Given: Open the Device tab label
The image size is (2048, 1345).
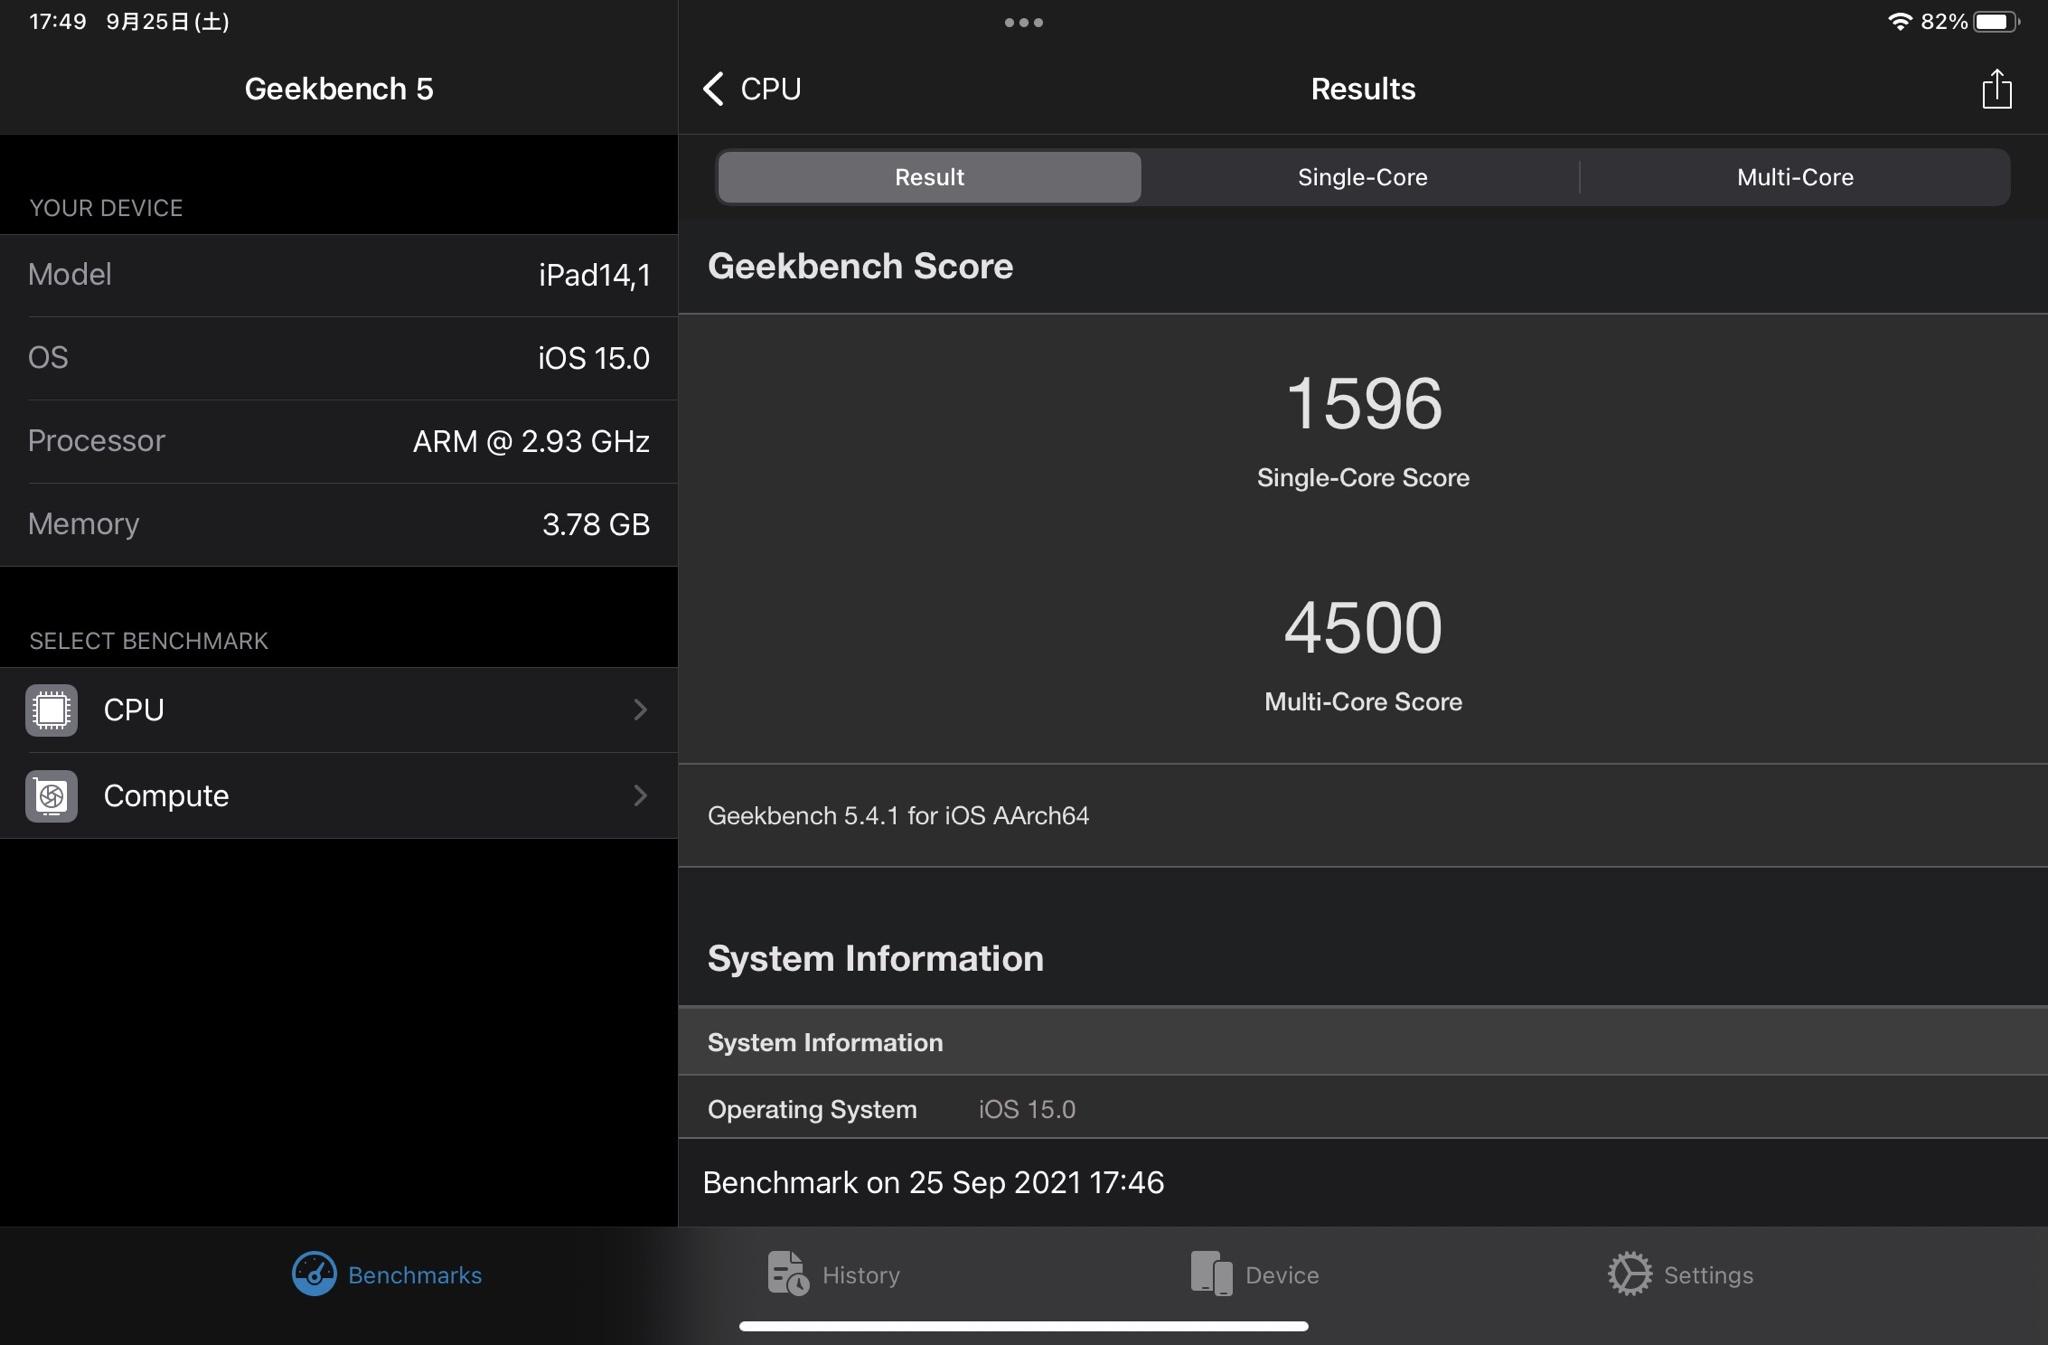Looking at the screenshot, I should pos(1282,1275).
